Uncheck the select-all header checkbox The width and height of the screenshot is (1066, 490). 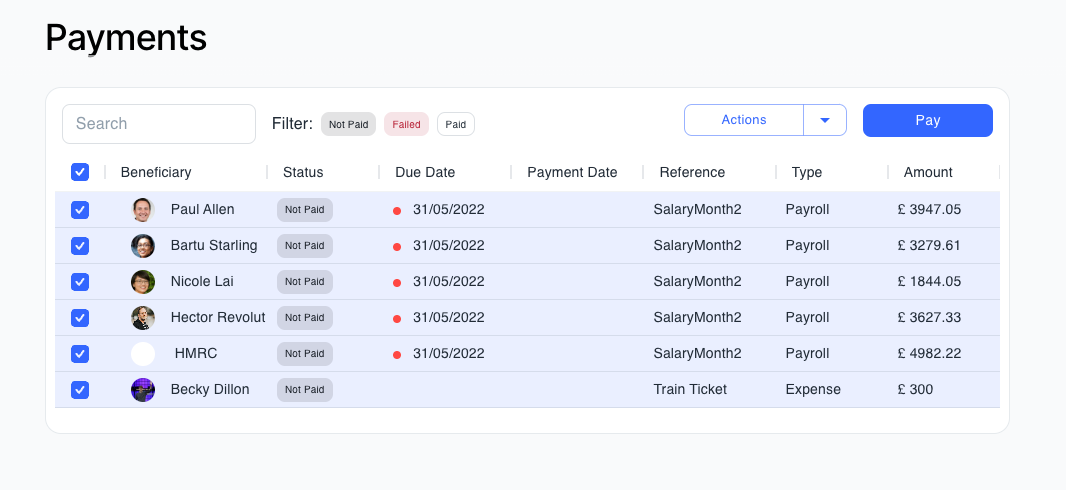pos(80,172)
